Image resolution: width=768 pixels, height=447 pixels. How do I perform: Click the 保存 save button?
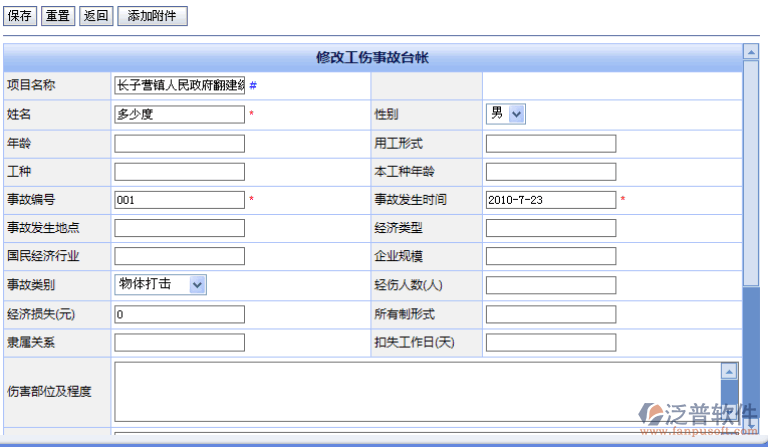point(21,16)
